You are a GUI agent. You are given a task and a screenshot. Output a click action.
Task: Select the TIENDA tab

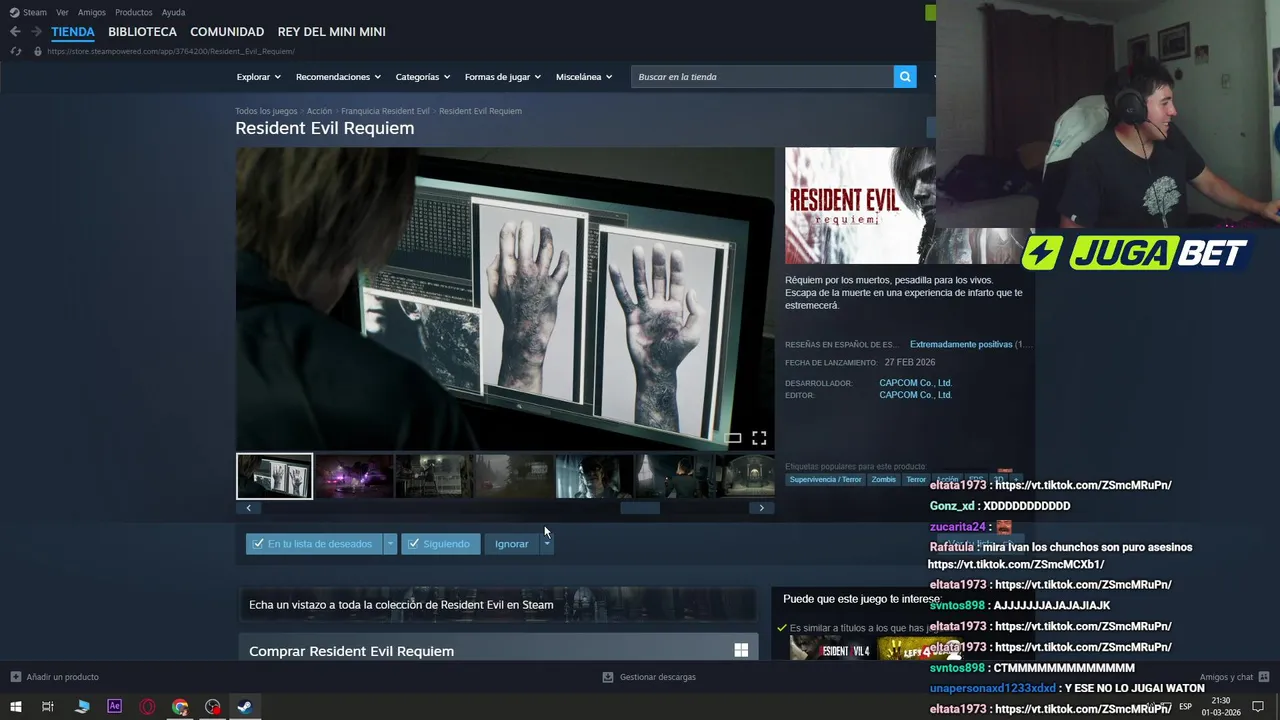tap(73, 32)
